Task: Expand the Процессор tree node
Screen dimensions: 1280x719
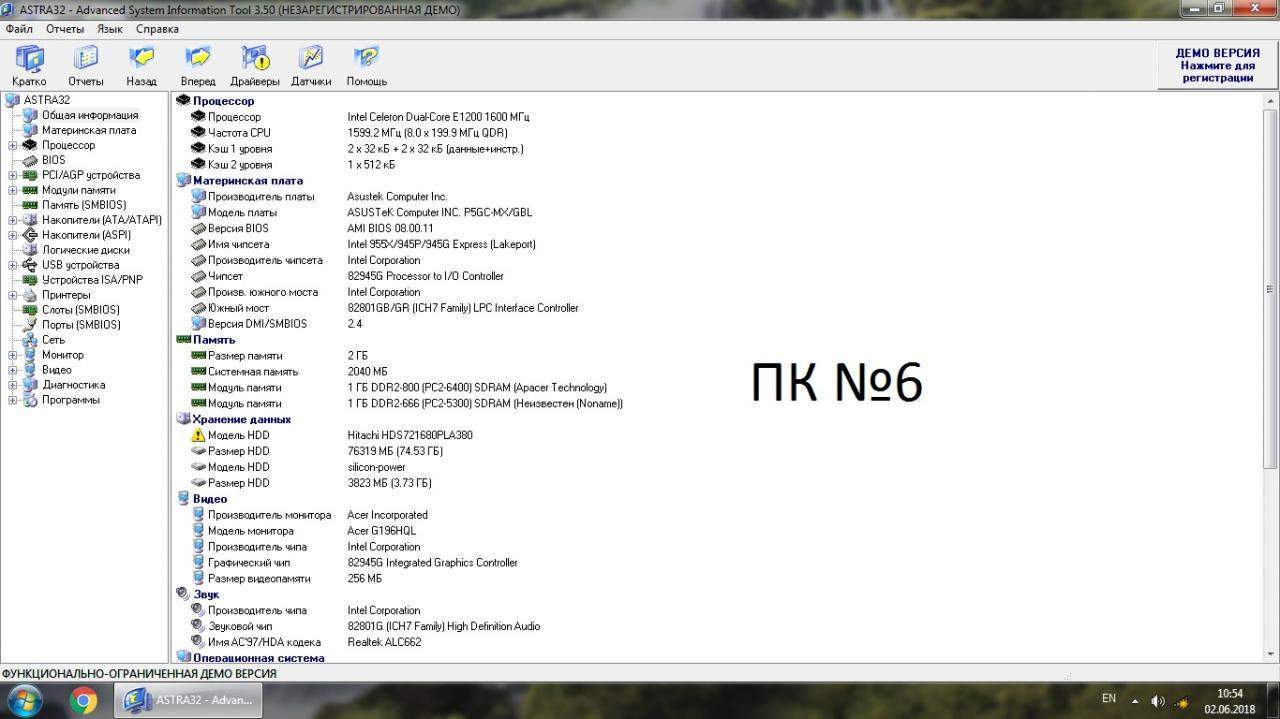Action: pyautogui.click(x=12, y=145)
